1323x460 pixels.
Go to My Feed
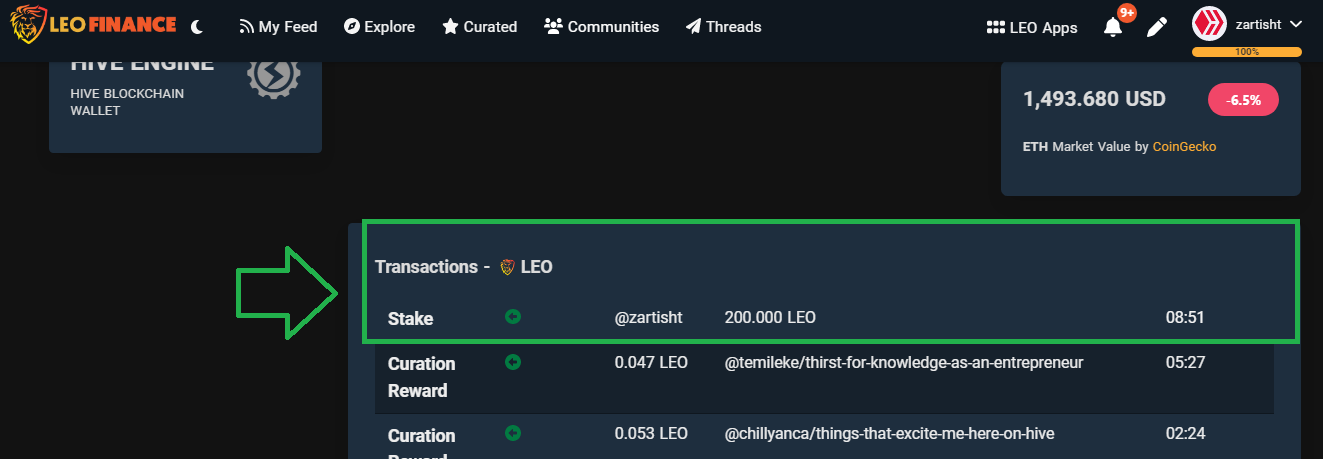click(279, 27)
